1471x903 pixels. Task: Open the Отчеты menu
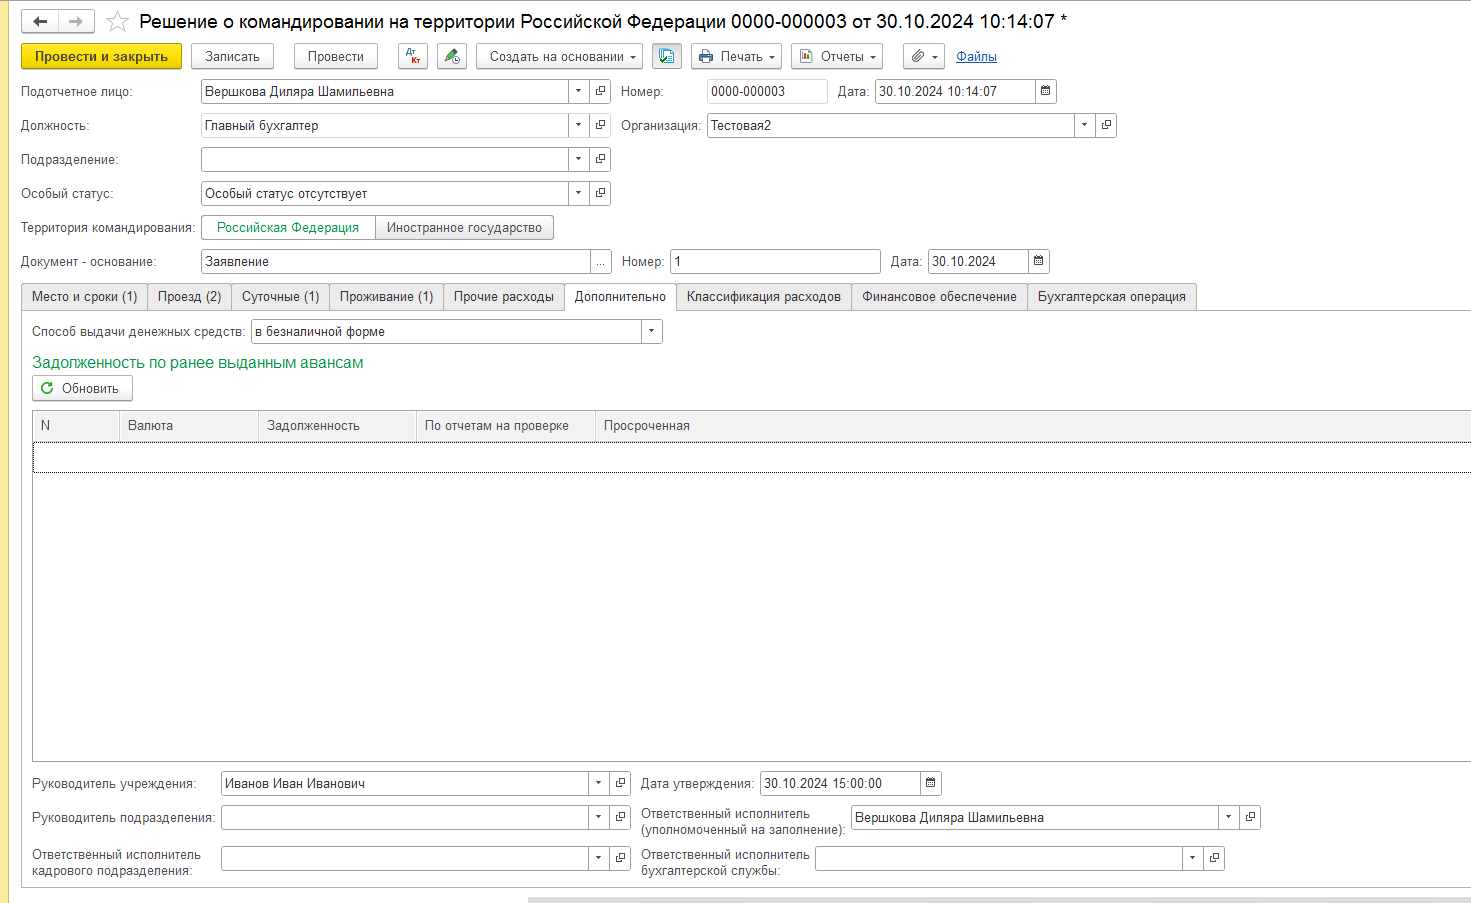(x=836, y=56)
